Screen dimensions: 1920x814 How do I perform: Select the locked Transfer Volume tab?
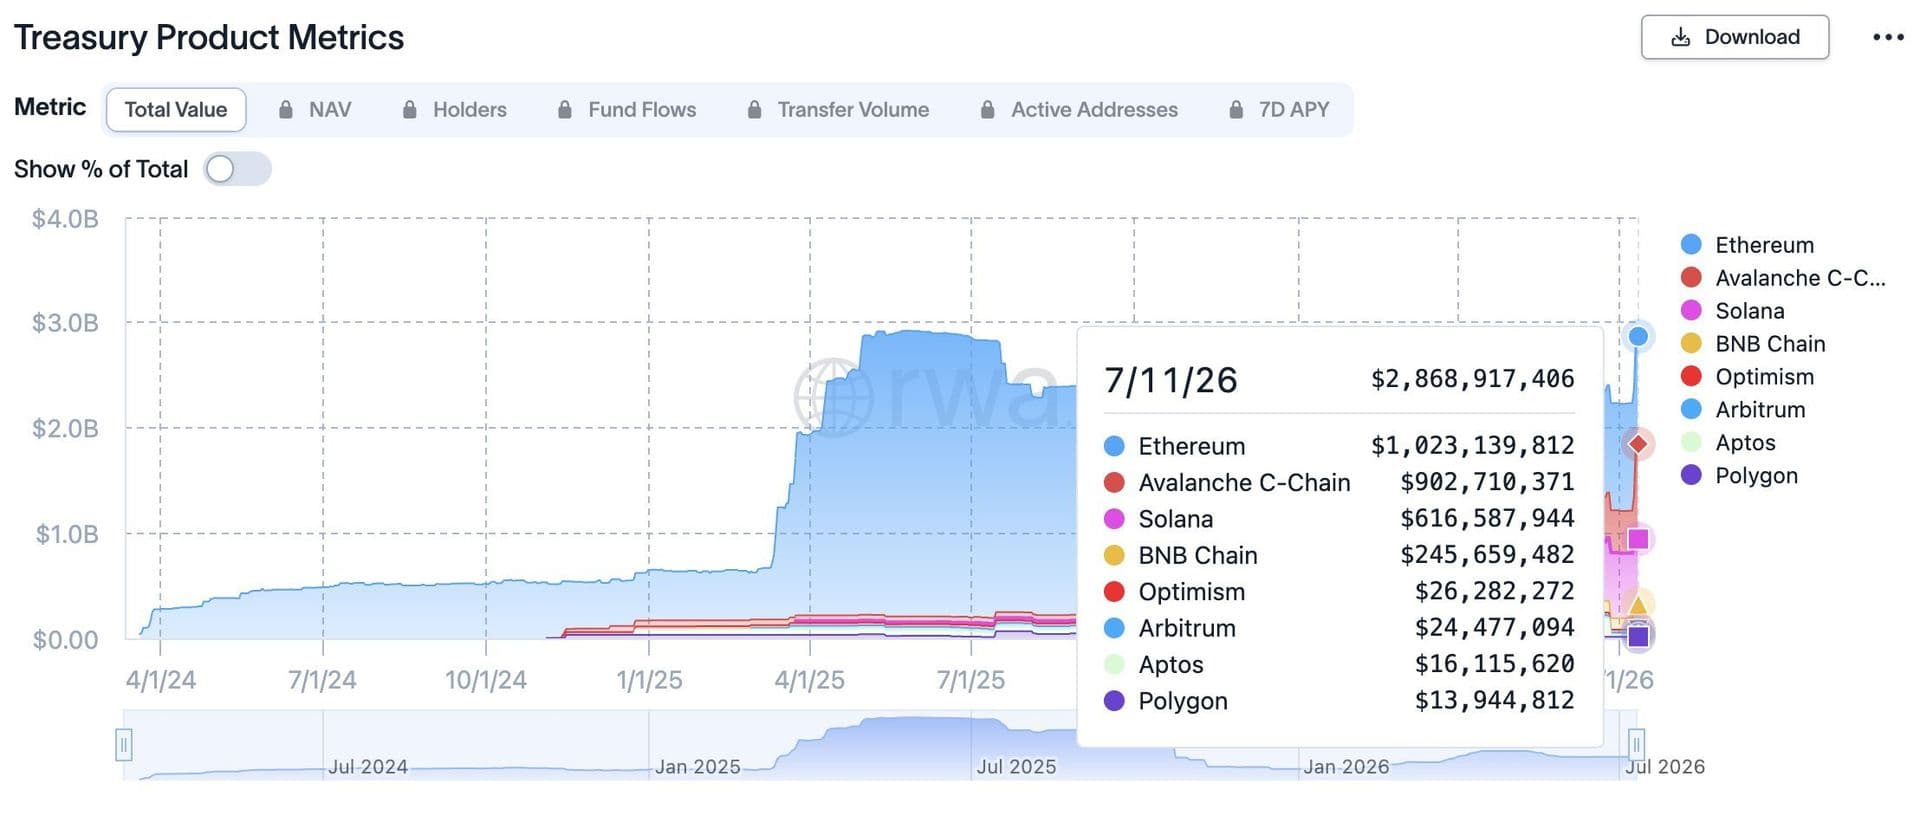[x=839, y=110]
